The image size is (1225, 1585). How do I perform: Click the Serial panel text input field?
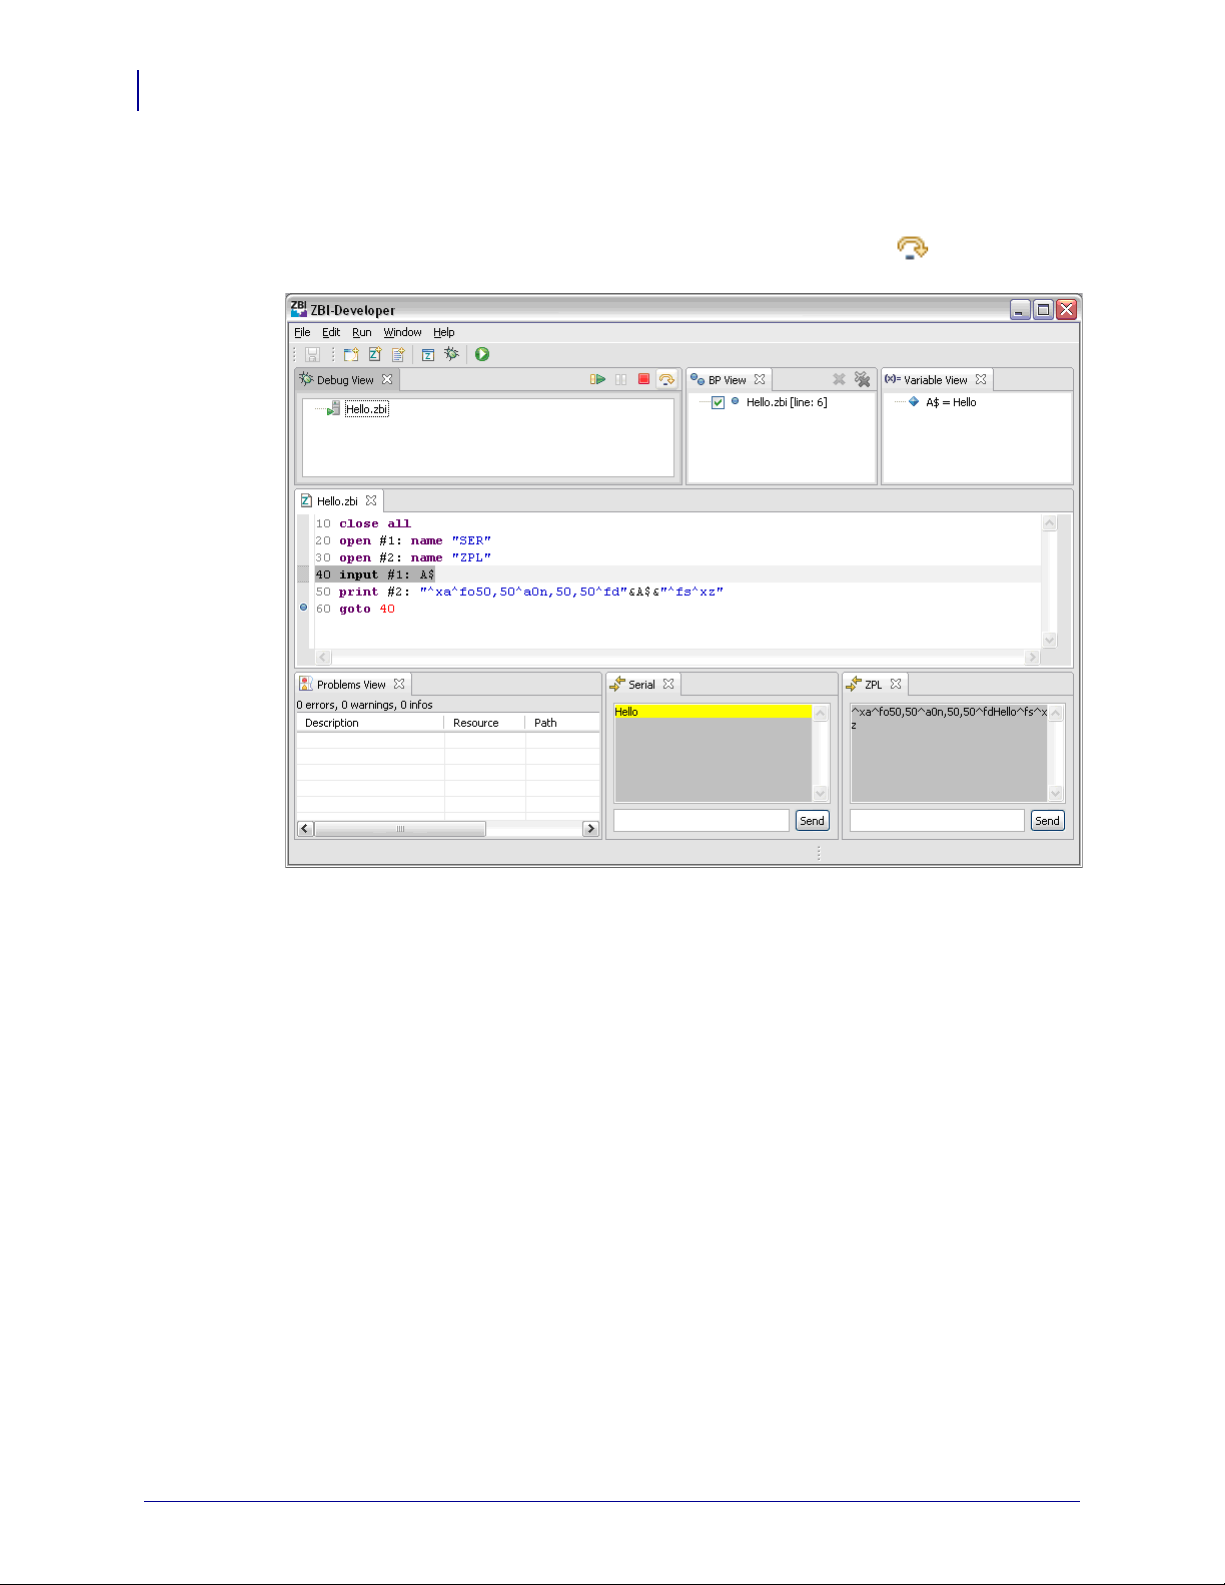click(702, 821)
